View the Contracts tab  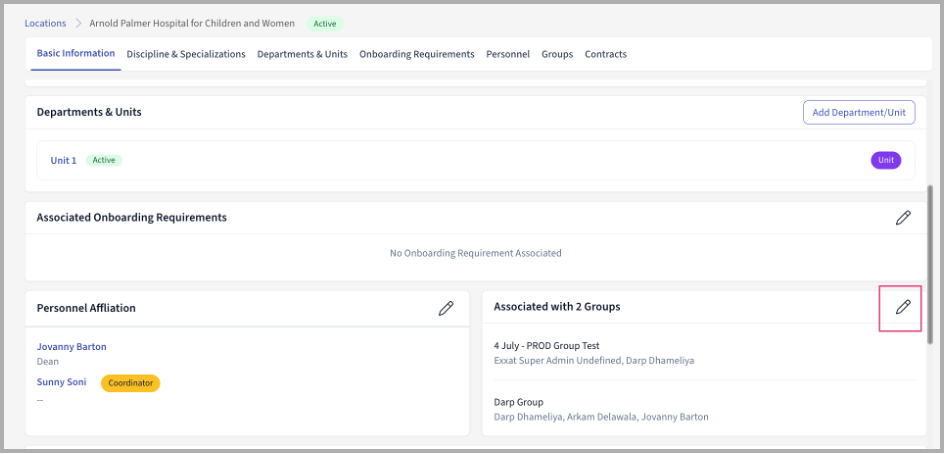(x=605, y=54)
